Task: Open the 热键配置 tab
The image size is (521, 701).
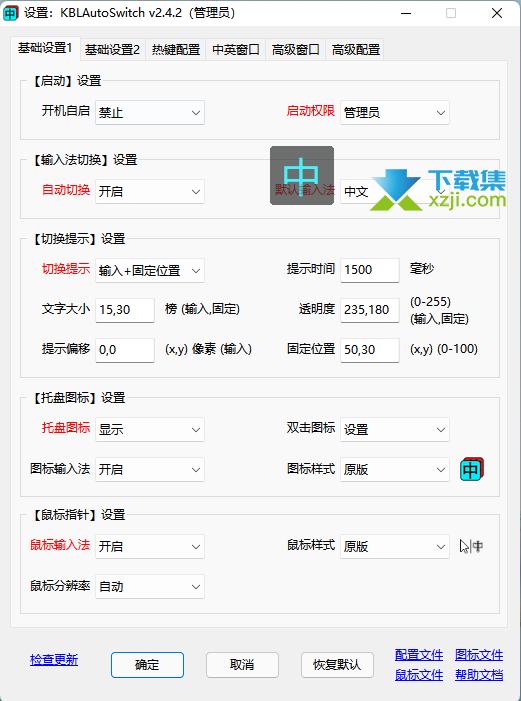Action: click(176, 49)
